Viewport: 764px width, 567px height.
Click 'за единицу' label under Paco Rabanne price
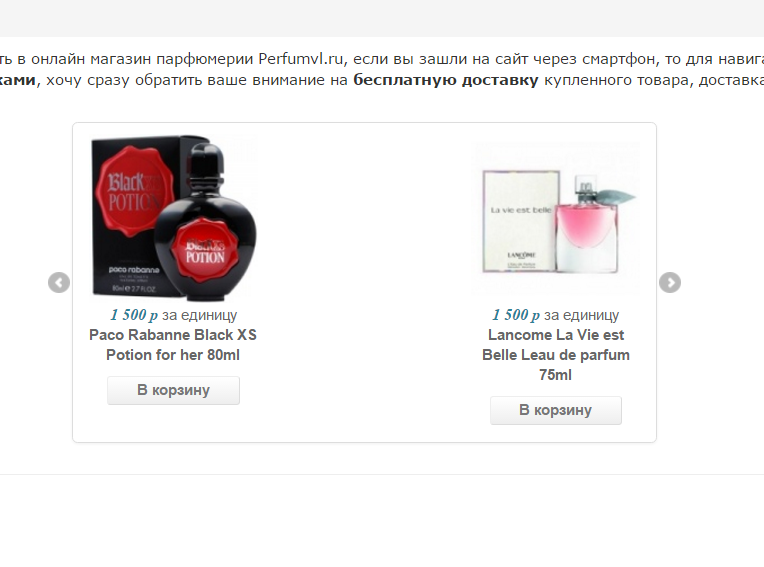click(199, 315)
